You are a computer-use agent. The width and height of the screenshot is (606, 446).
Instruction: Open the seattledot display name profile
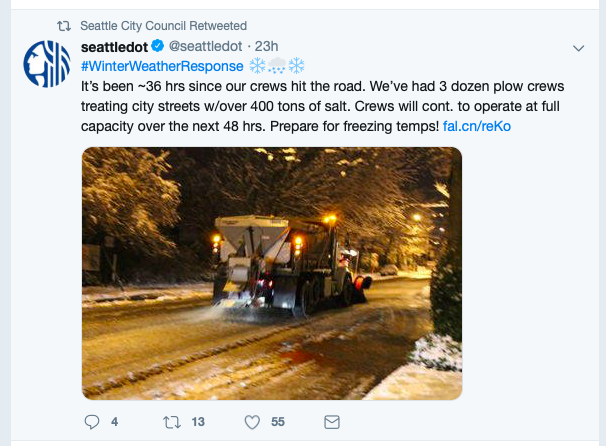(x=114, y=47)
